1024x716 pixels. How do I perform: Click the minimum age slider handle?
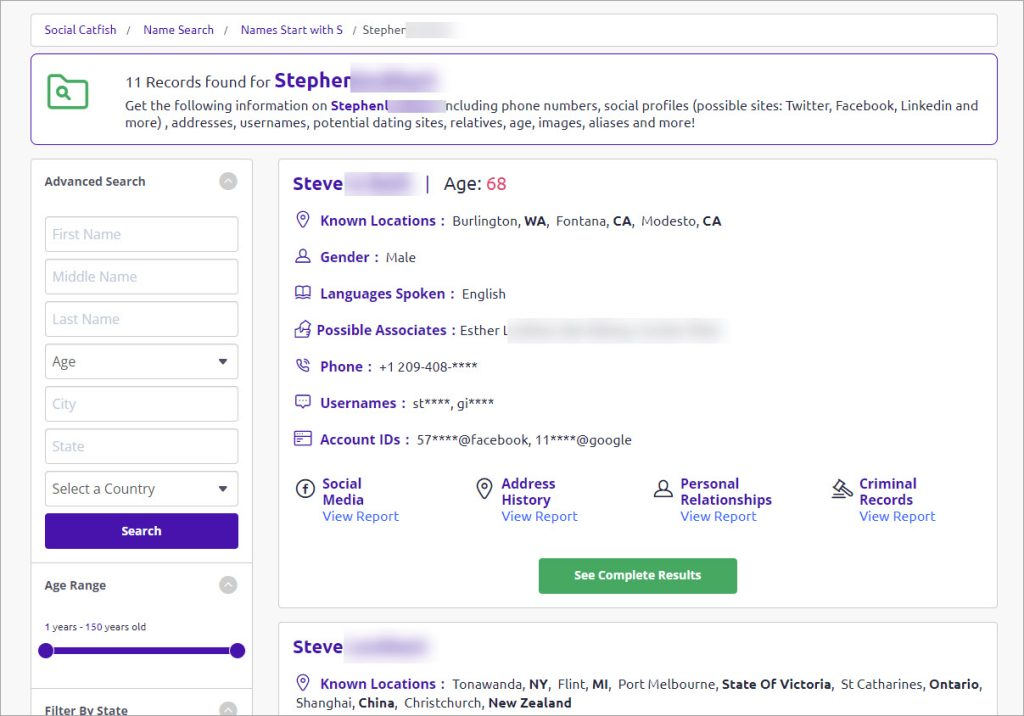46,650
